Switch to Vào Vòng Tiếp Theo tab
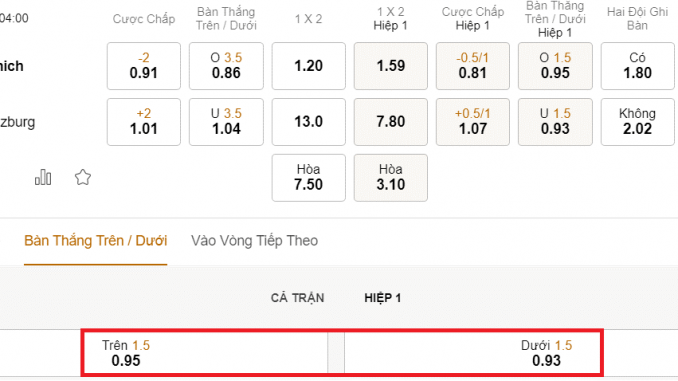The image size is (678, 381). click(x=254, y=240)
